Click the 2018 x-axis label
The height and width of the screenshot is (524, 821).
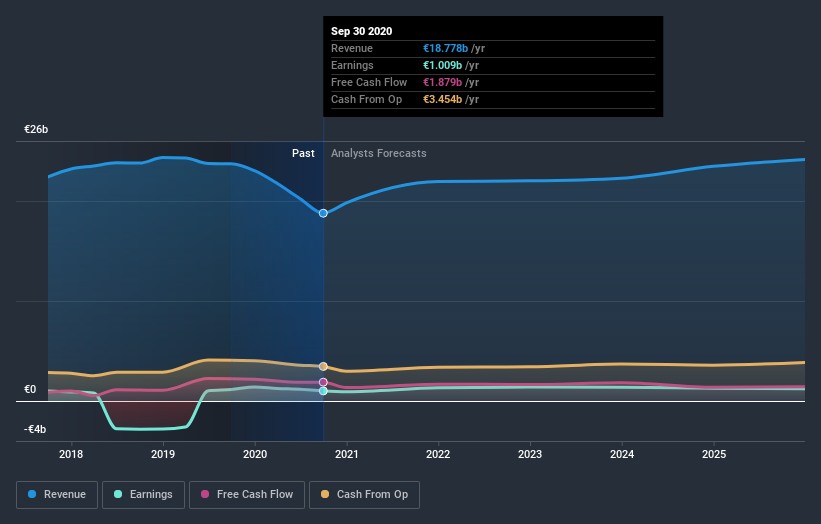(71, 454)
